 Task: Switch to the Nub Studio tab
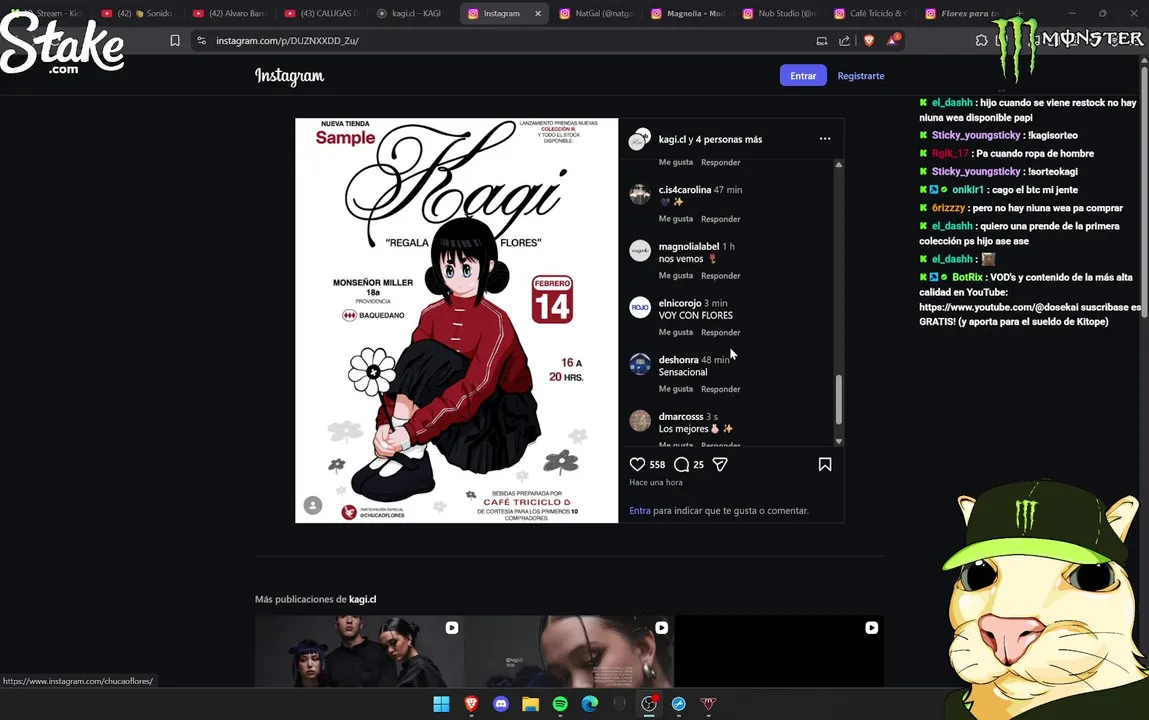point(780,13)
